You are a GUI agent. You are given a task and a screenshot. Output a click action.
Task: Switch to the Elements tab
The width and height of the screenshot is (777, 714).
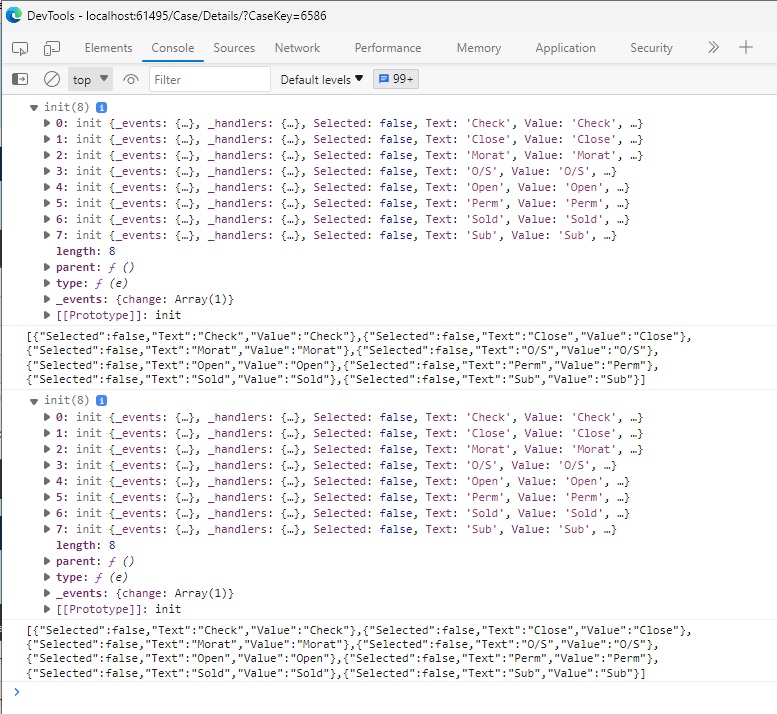(108, 48)
